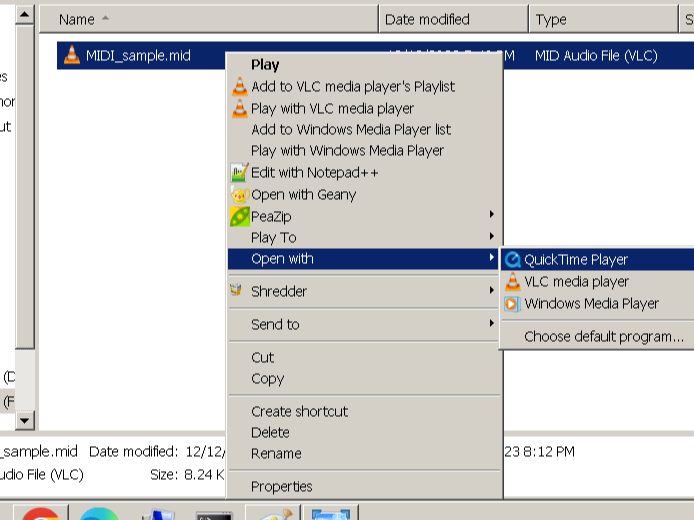Image resolution: width=694 pixels, height=520 pixels.
Task: Open Properties from the context menu
Action: [365, 486]
